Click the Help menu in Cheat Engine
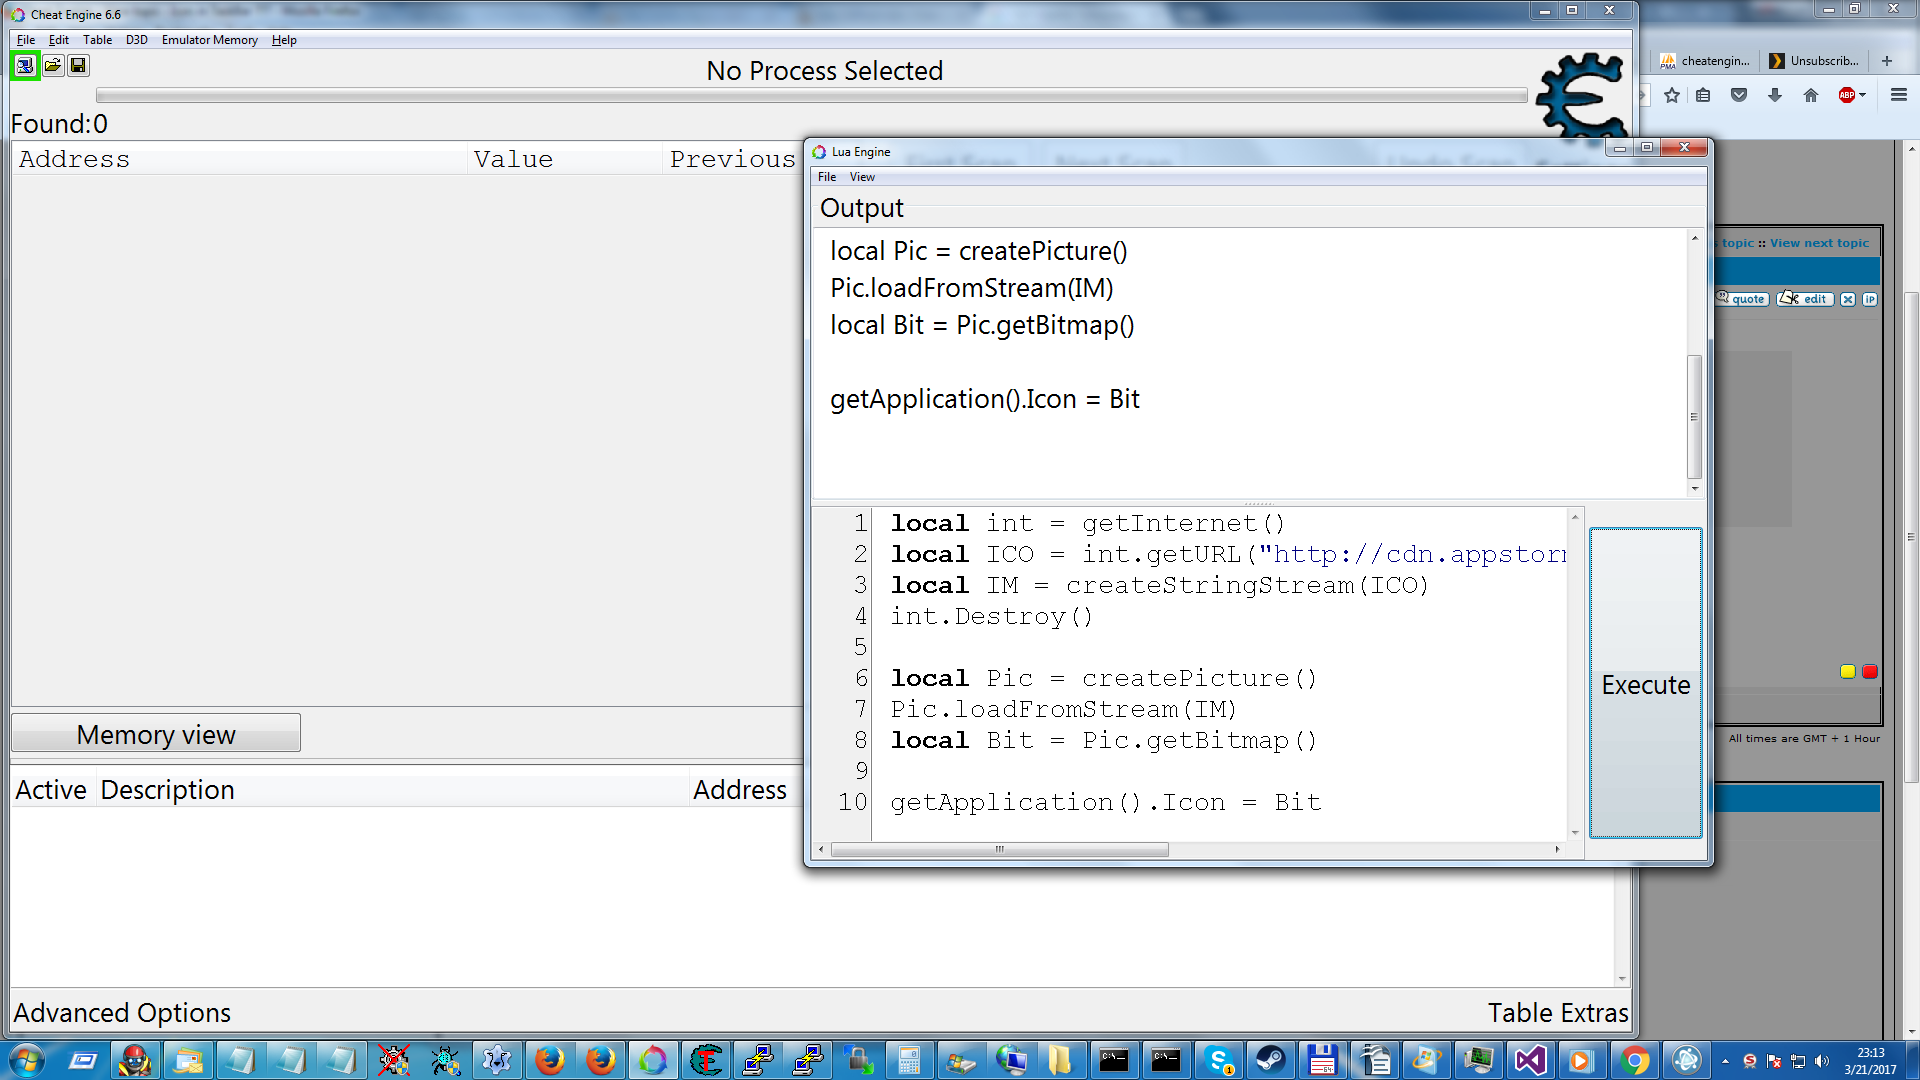Viewport: 1920px width, 1080px height. [284, 40]
